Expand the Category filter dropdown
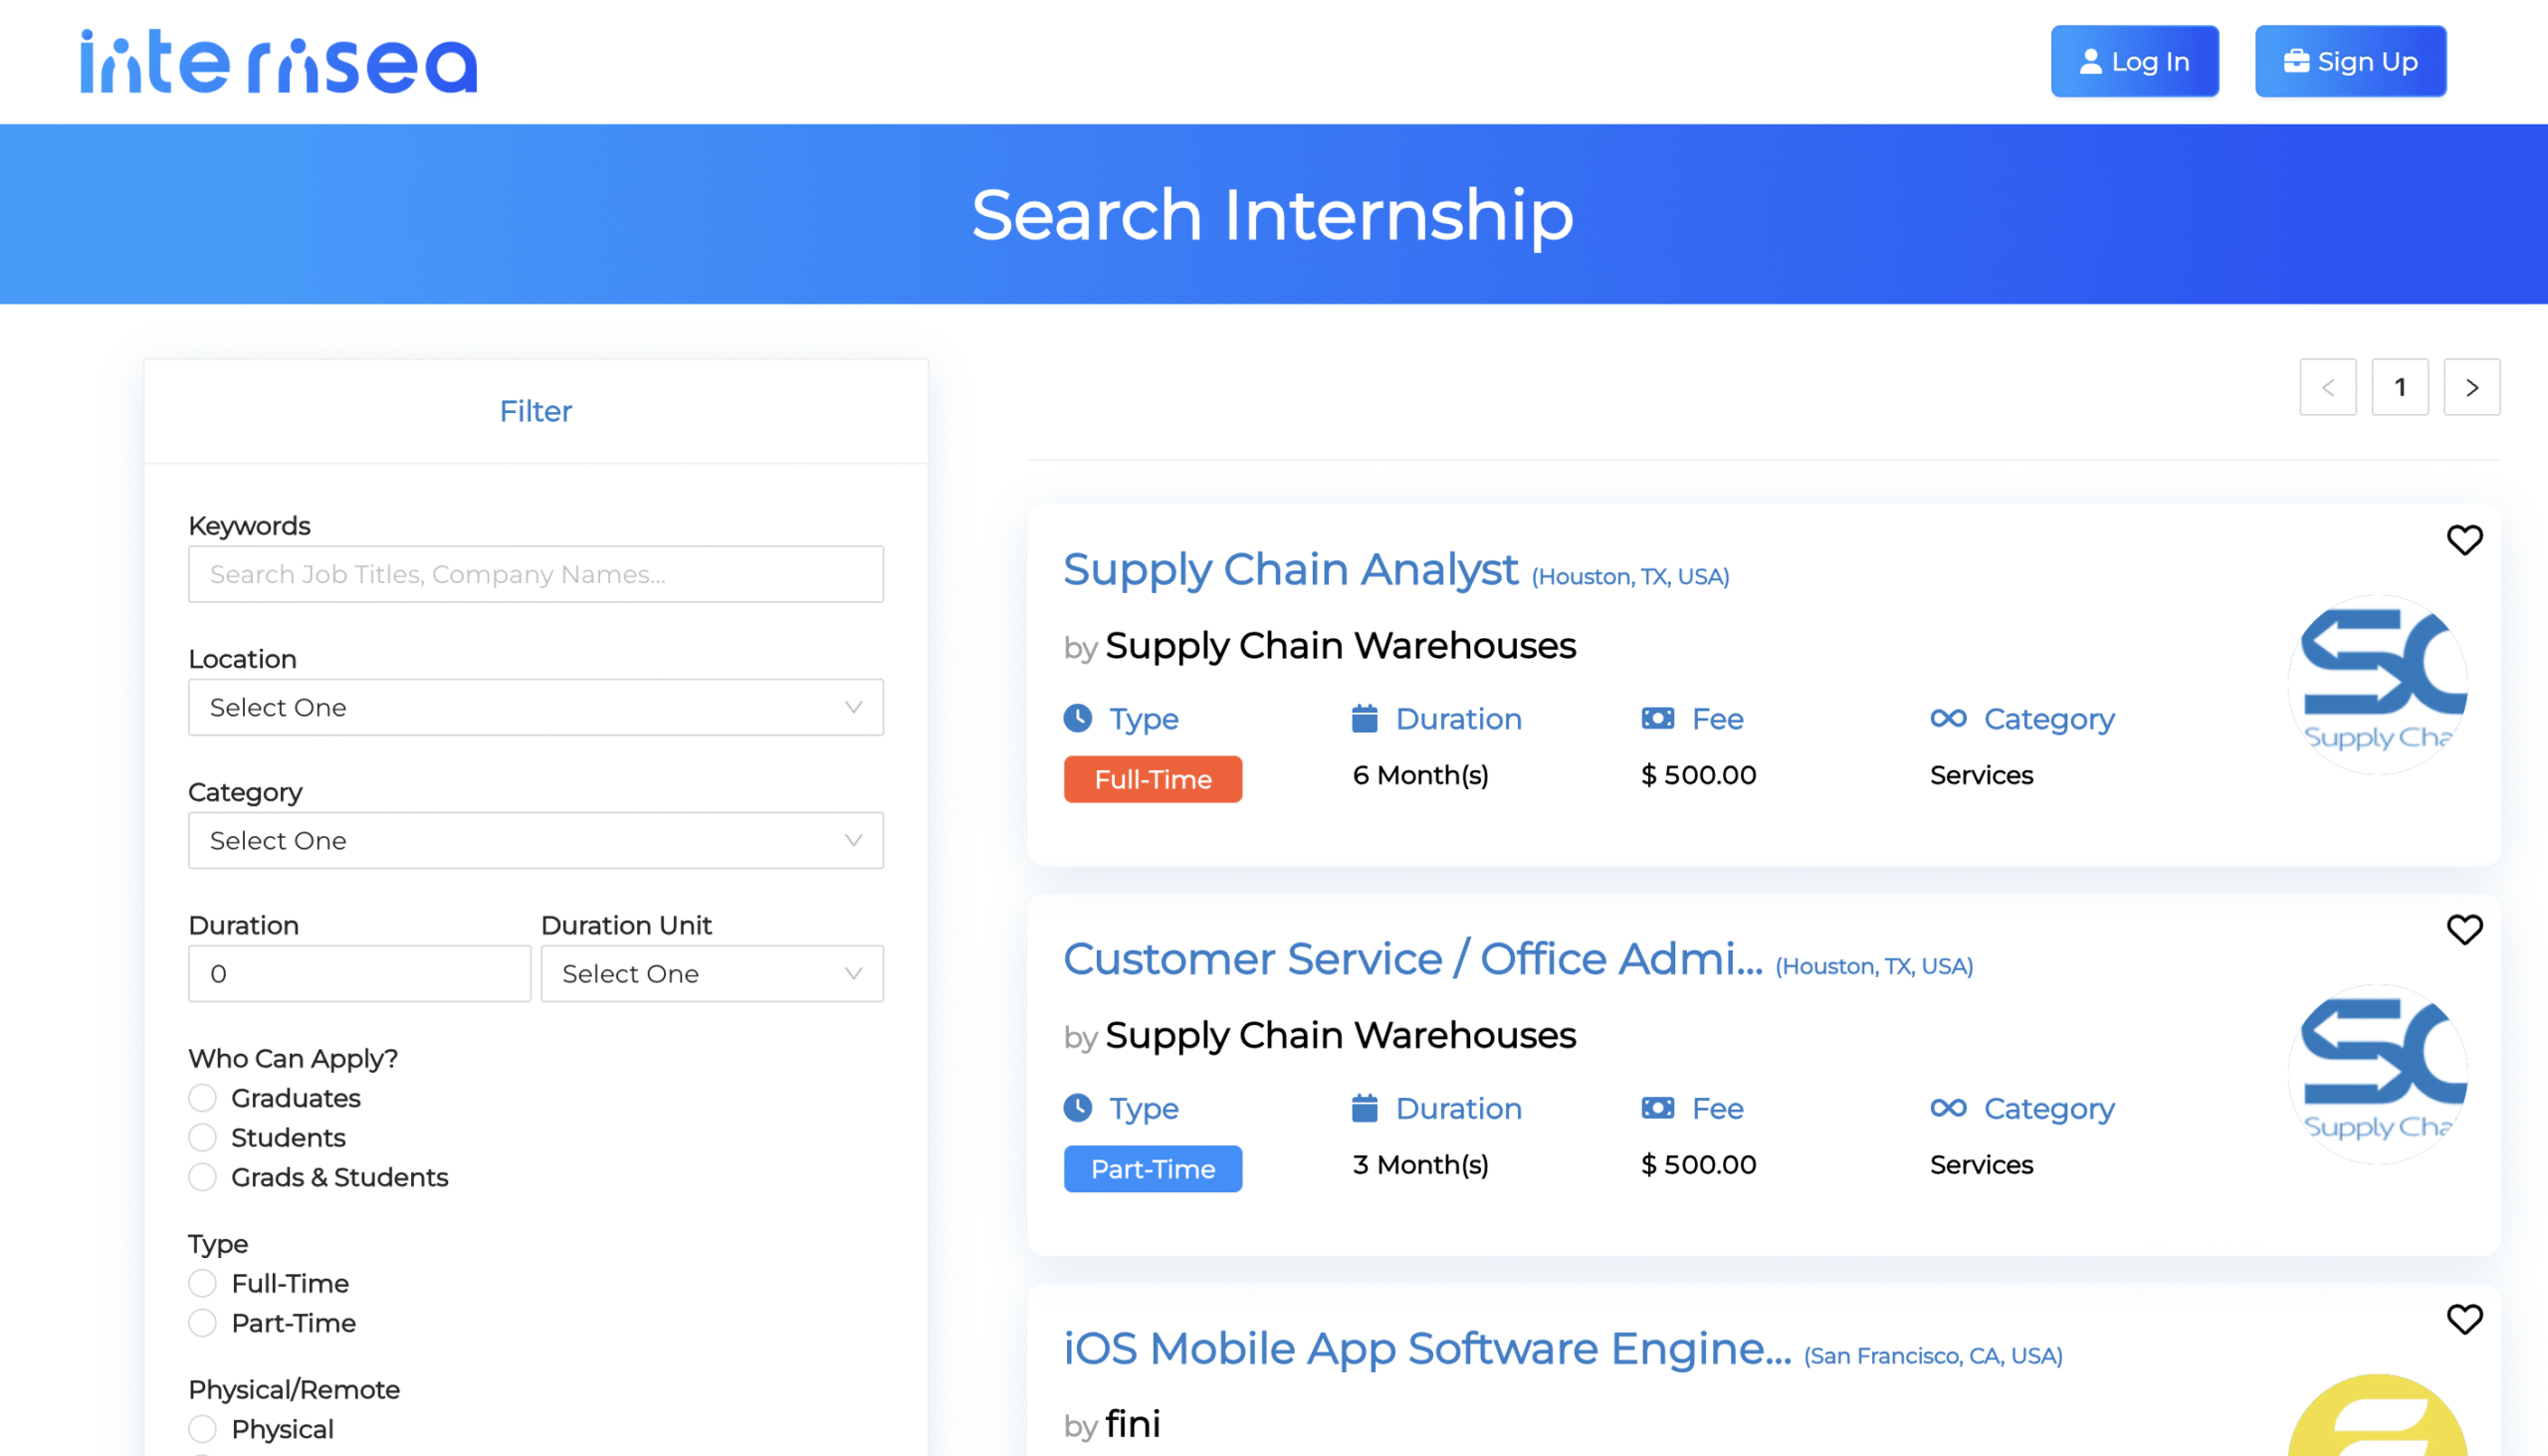Image resolution: width=2548 pixels, height=1456 pixels. pyautogui.click(x=535, y=841)
